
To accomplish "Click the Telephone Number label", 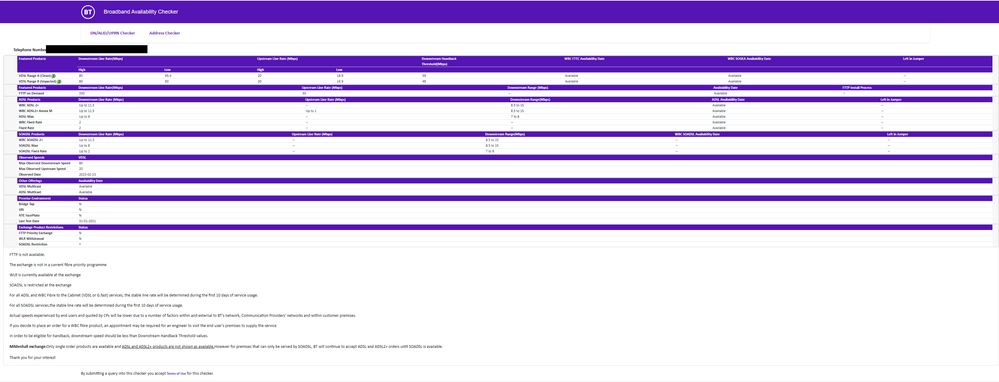I will 29,49.
